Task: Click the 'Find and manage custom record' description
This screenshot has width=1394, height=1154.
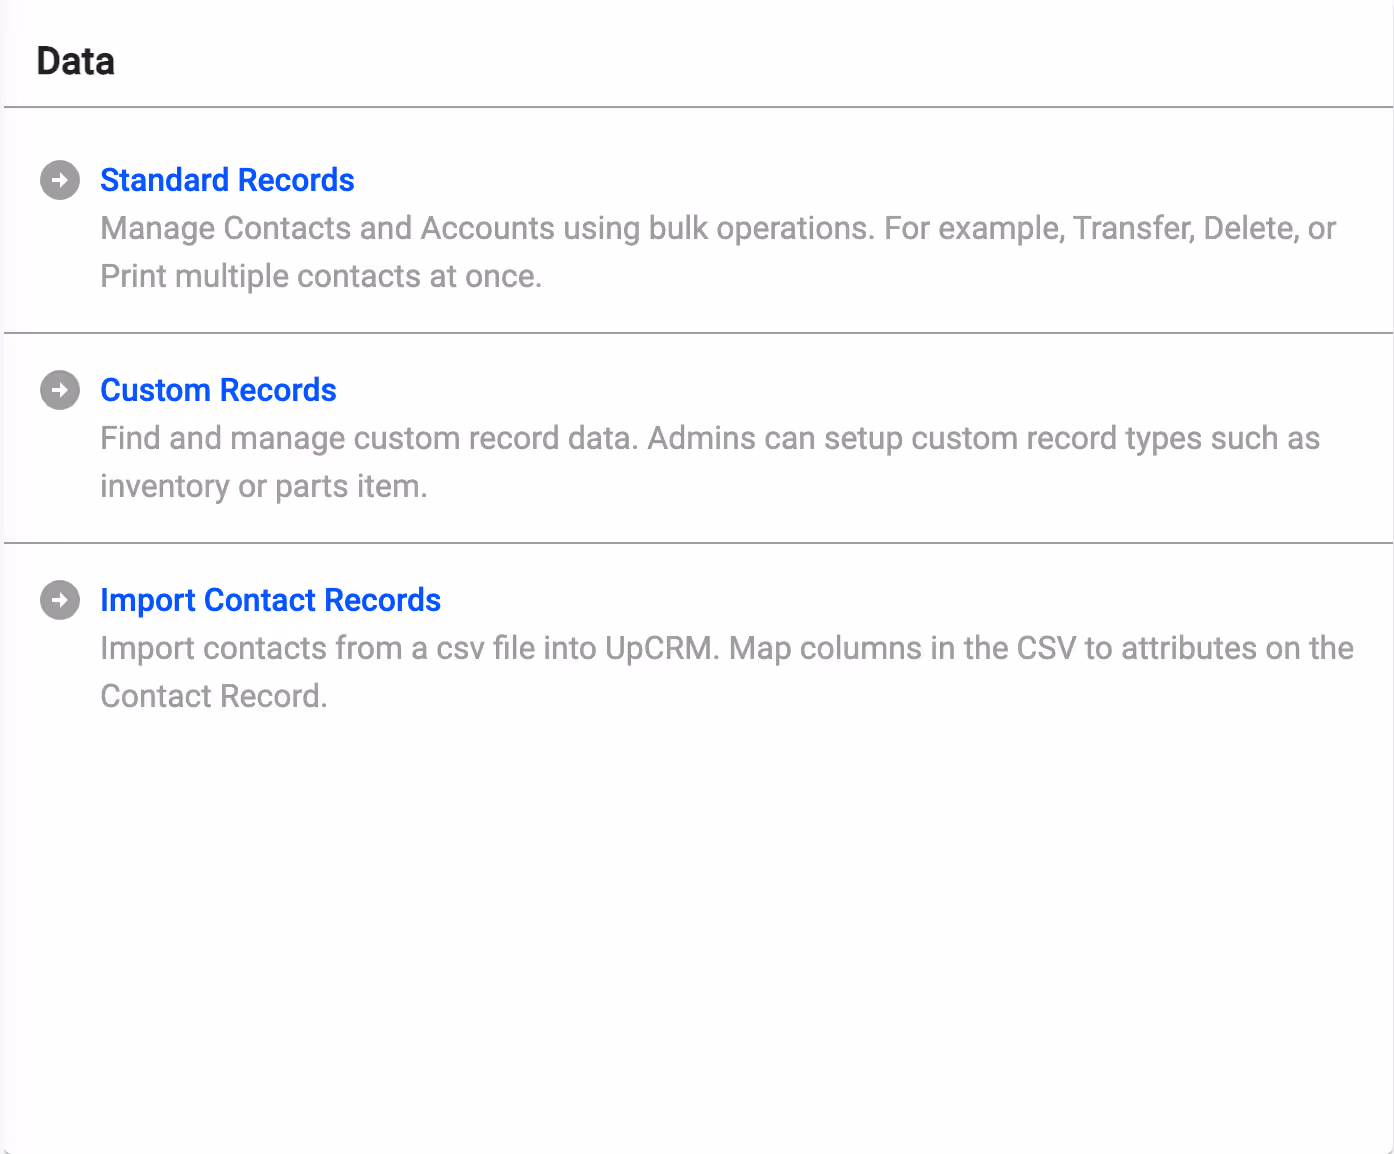Action: point(368,439)
